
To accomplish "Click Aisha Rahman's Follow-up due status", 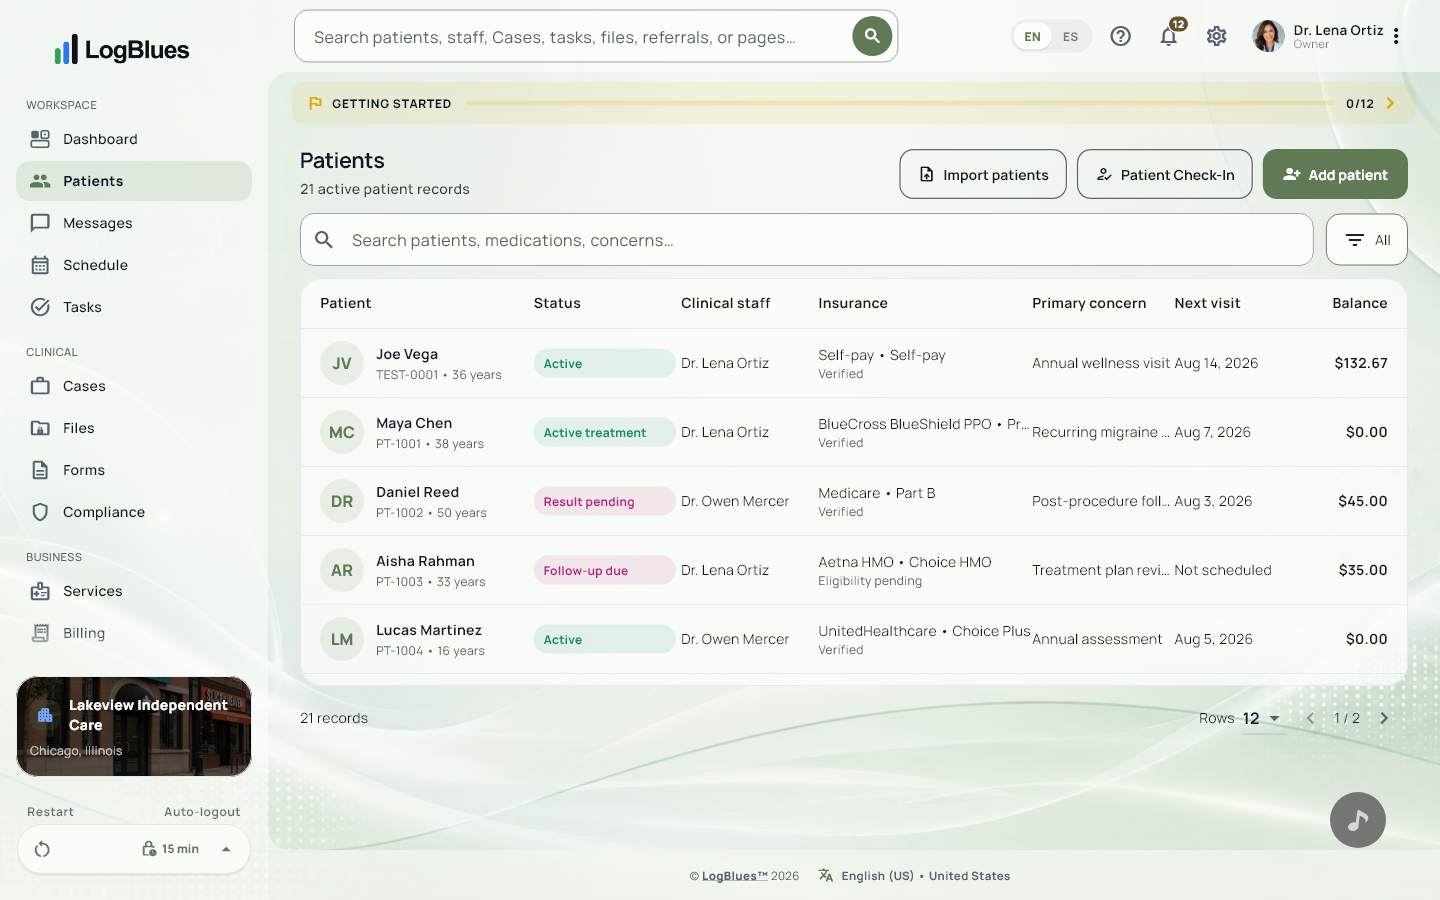I will coord(604,570).
